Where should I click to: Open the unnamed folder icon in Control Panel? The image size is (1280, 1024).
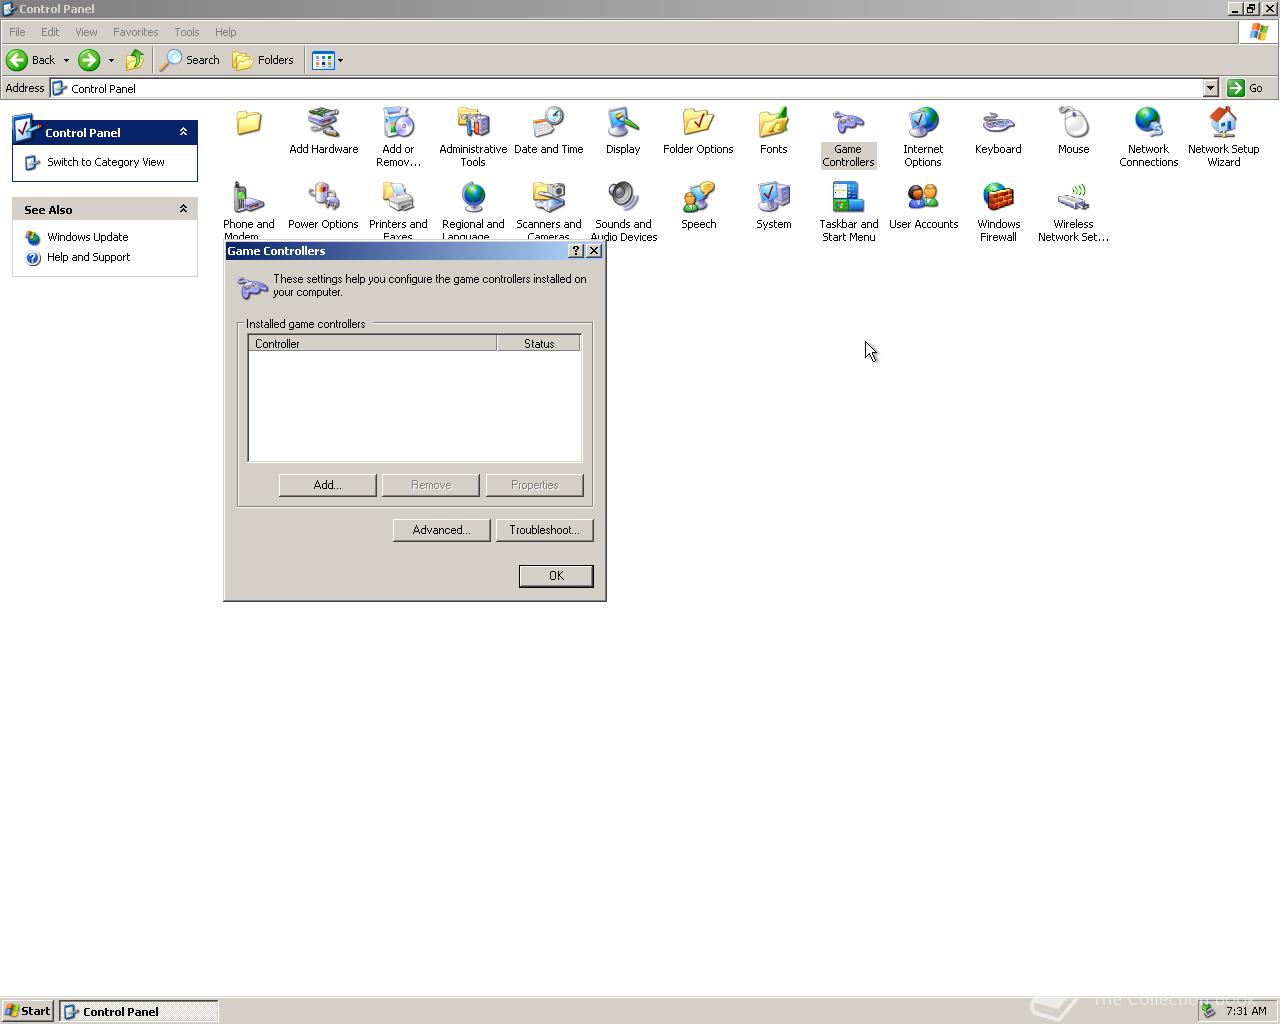[248, 123]
